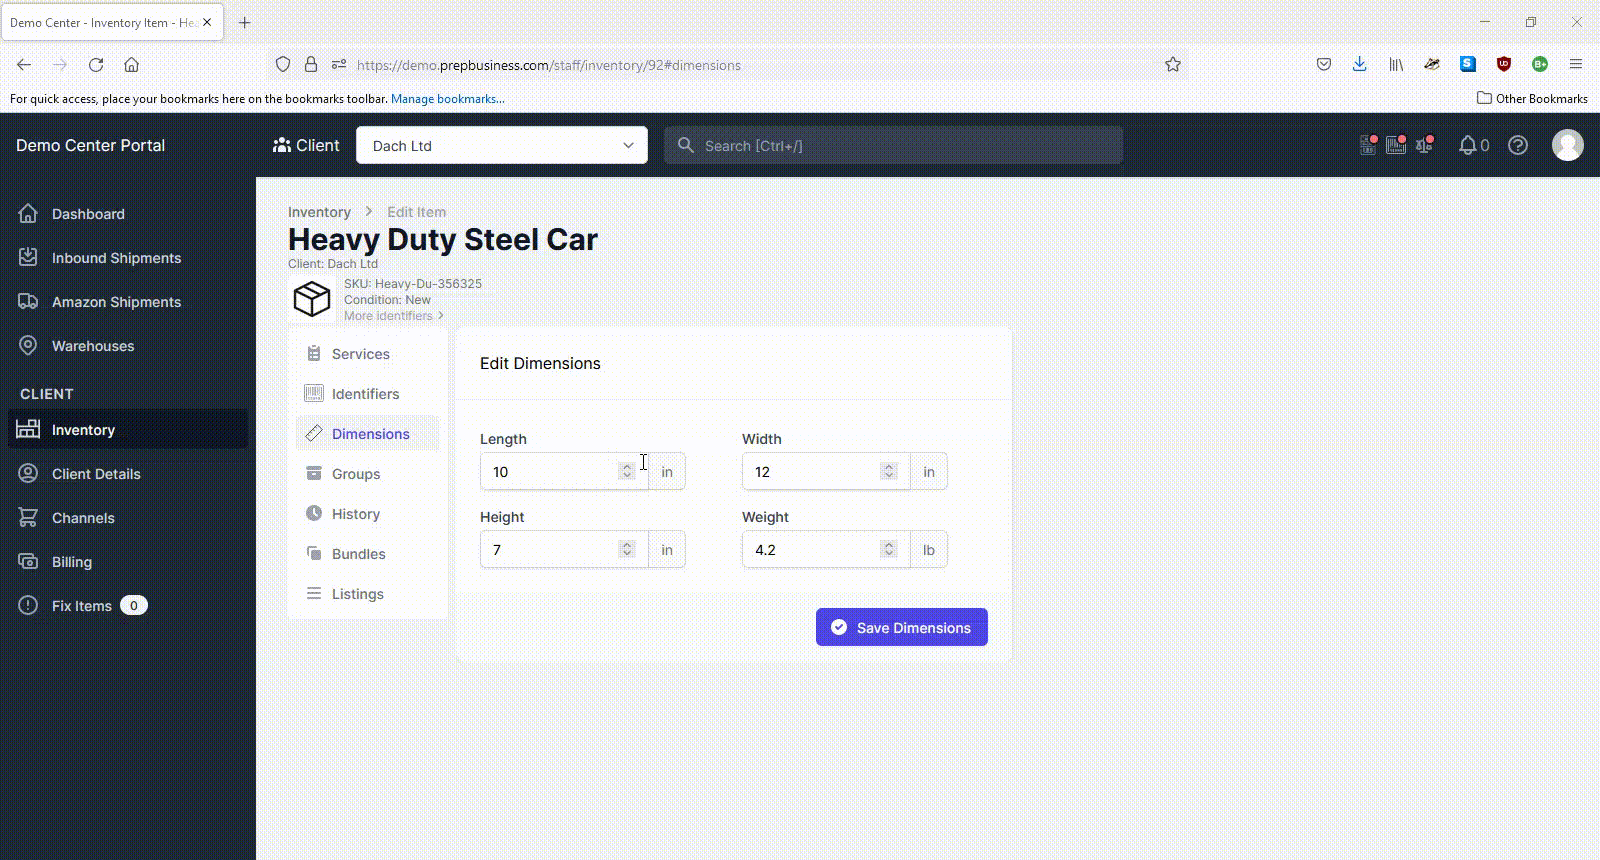Click the Services clipboard icon
The image size is (1600, 860).
314,353
